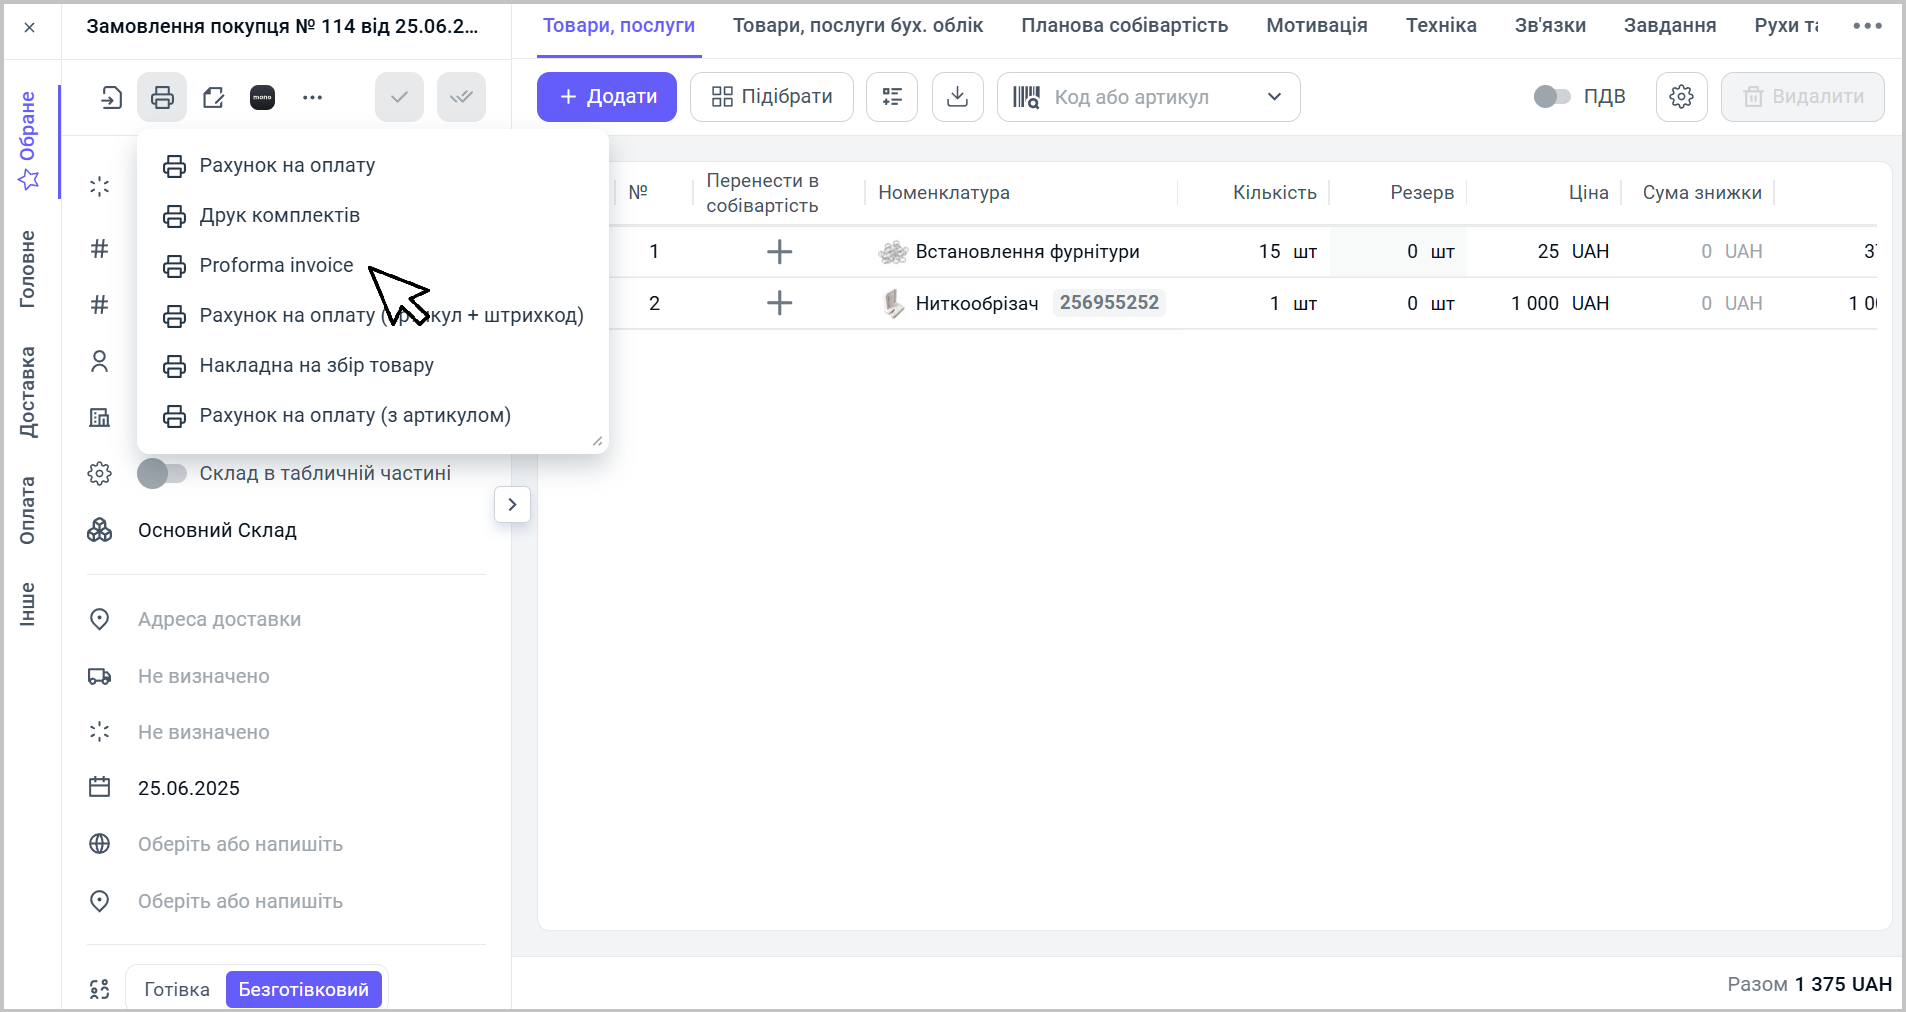
Task: Click the import document arrow icon
Action: coord(112,97)
